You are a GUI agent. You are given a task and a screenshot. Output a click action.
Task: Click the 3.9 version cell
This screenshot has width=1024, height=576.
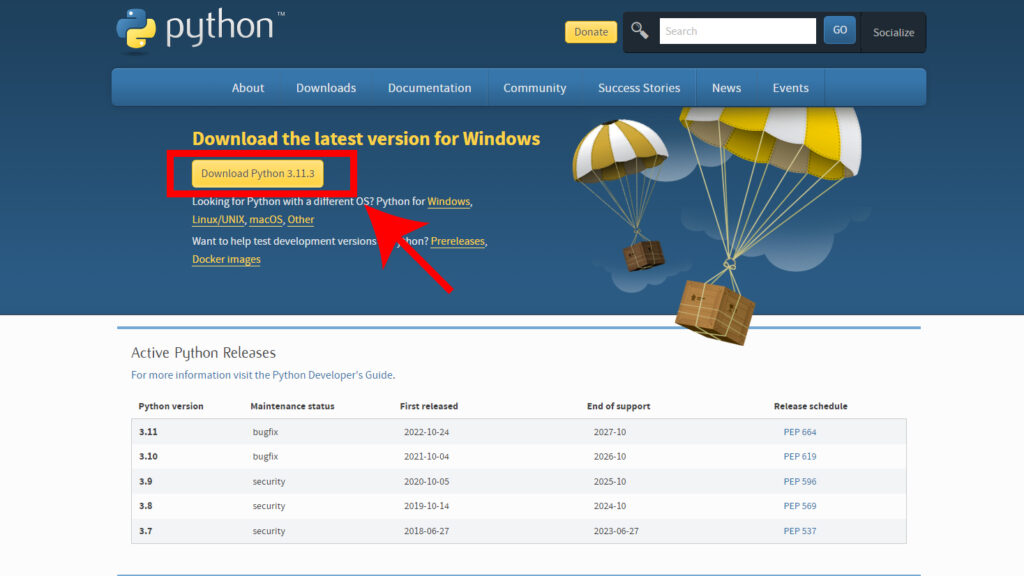pyautogui.click(x=146, y=481)
